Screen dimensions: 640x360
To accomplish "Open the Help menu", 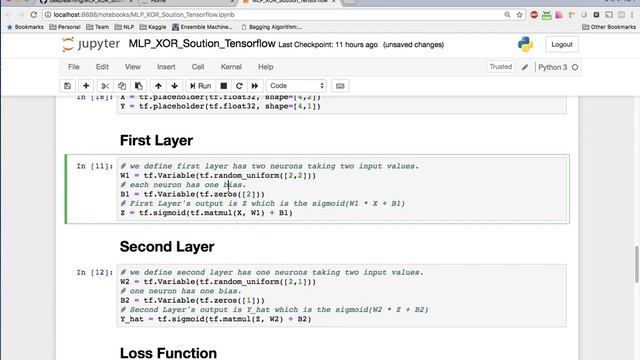I will coord(266,67).
